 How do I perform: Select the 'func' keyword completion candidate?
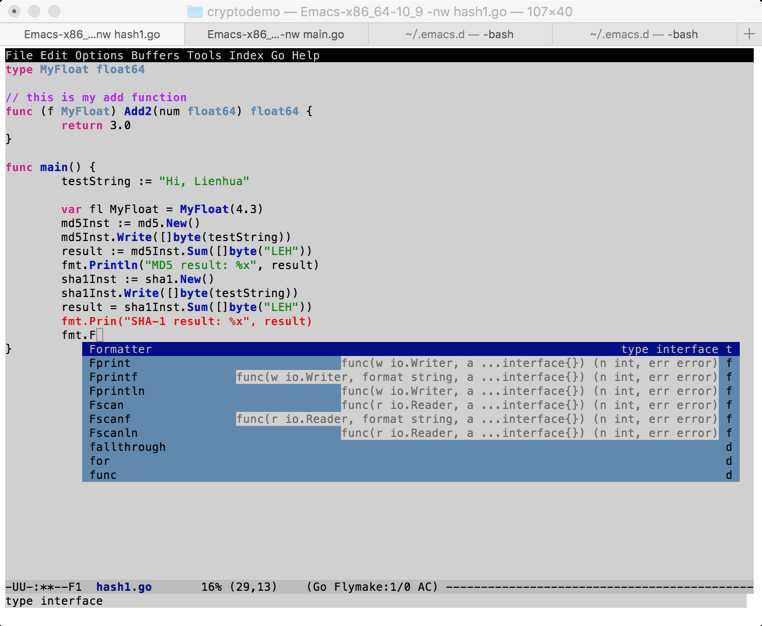[x=411, y=475]
